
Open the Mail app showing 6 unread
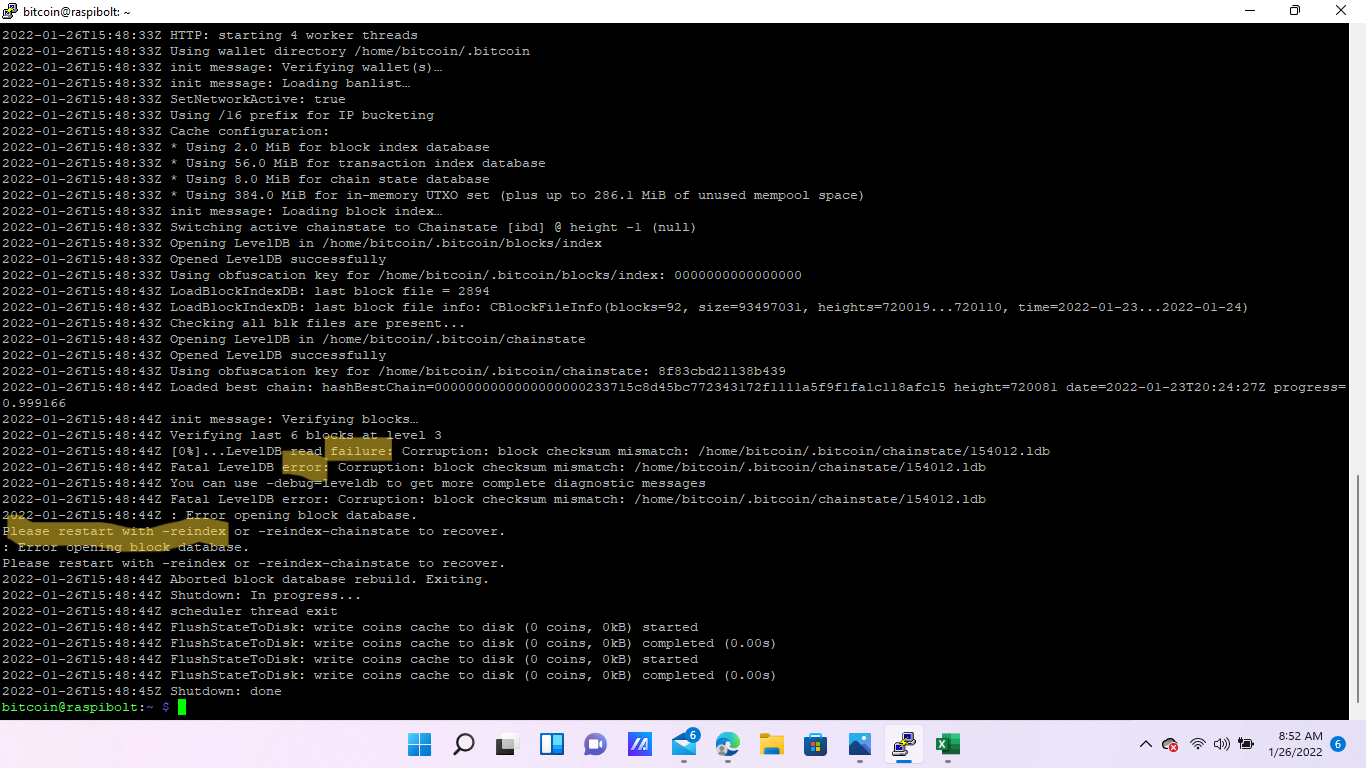[685, 744]
